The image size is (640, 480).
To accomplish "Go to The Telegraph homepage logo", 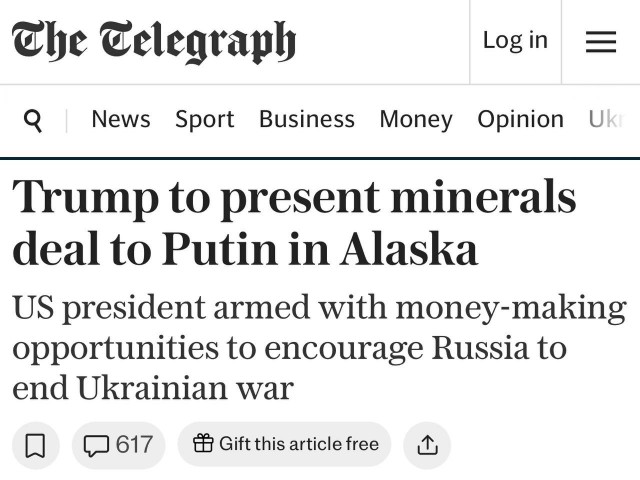I will [154, 42].
